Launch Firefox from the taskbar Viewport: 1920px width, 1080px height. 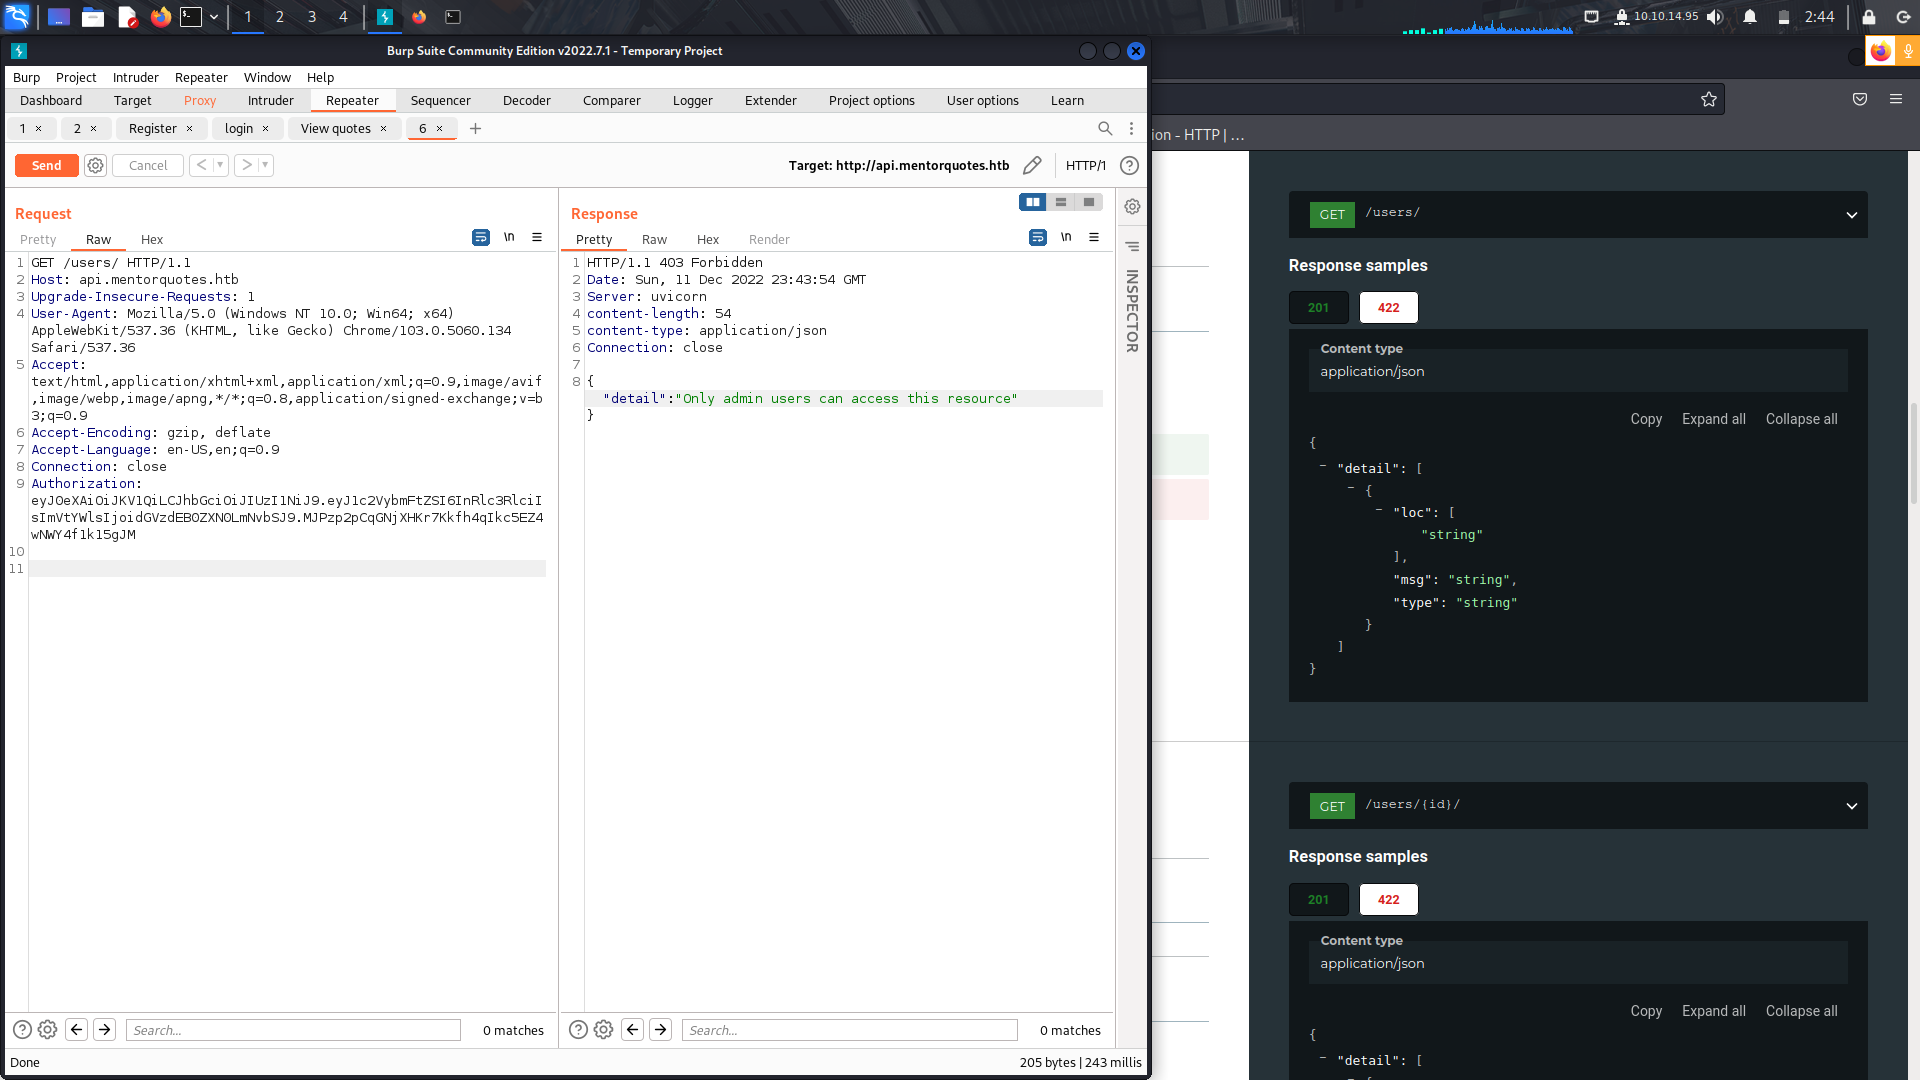161,17
